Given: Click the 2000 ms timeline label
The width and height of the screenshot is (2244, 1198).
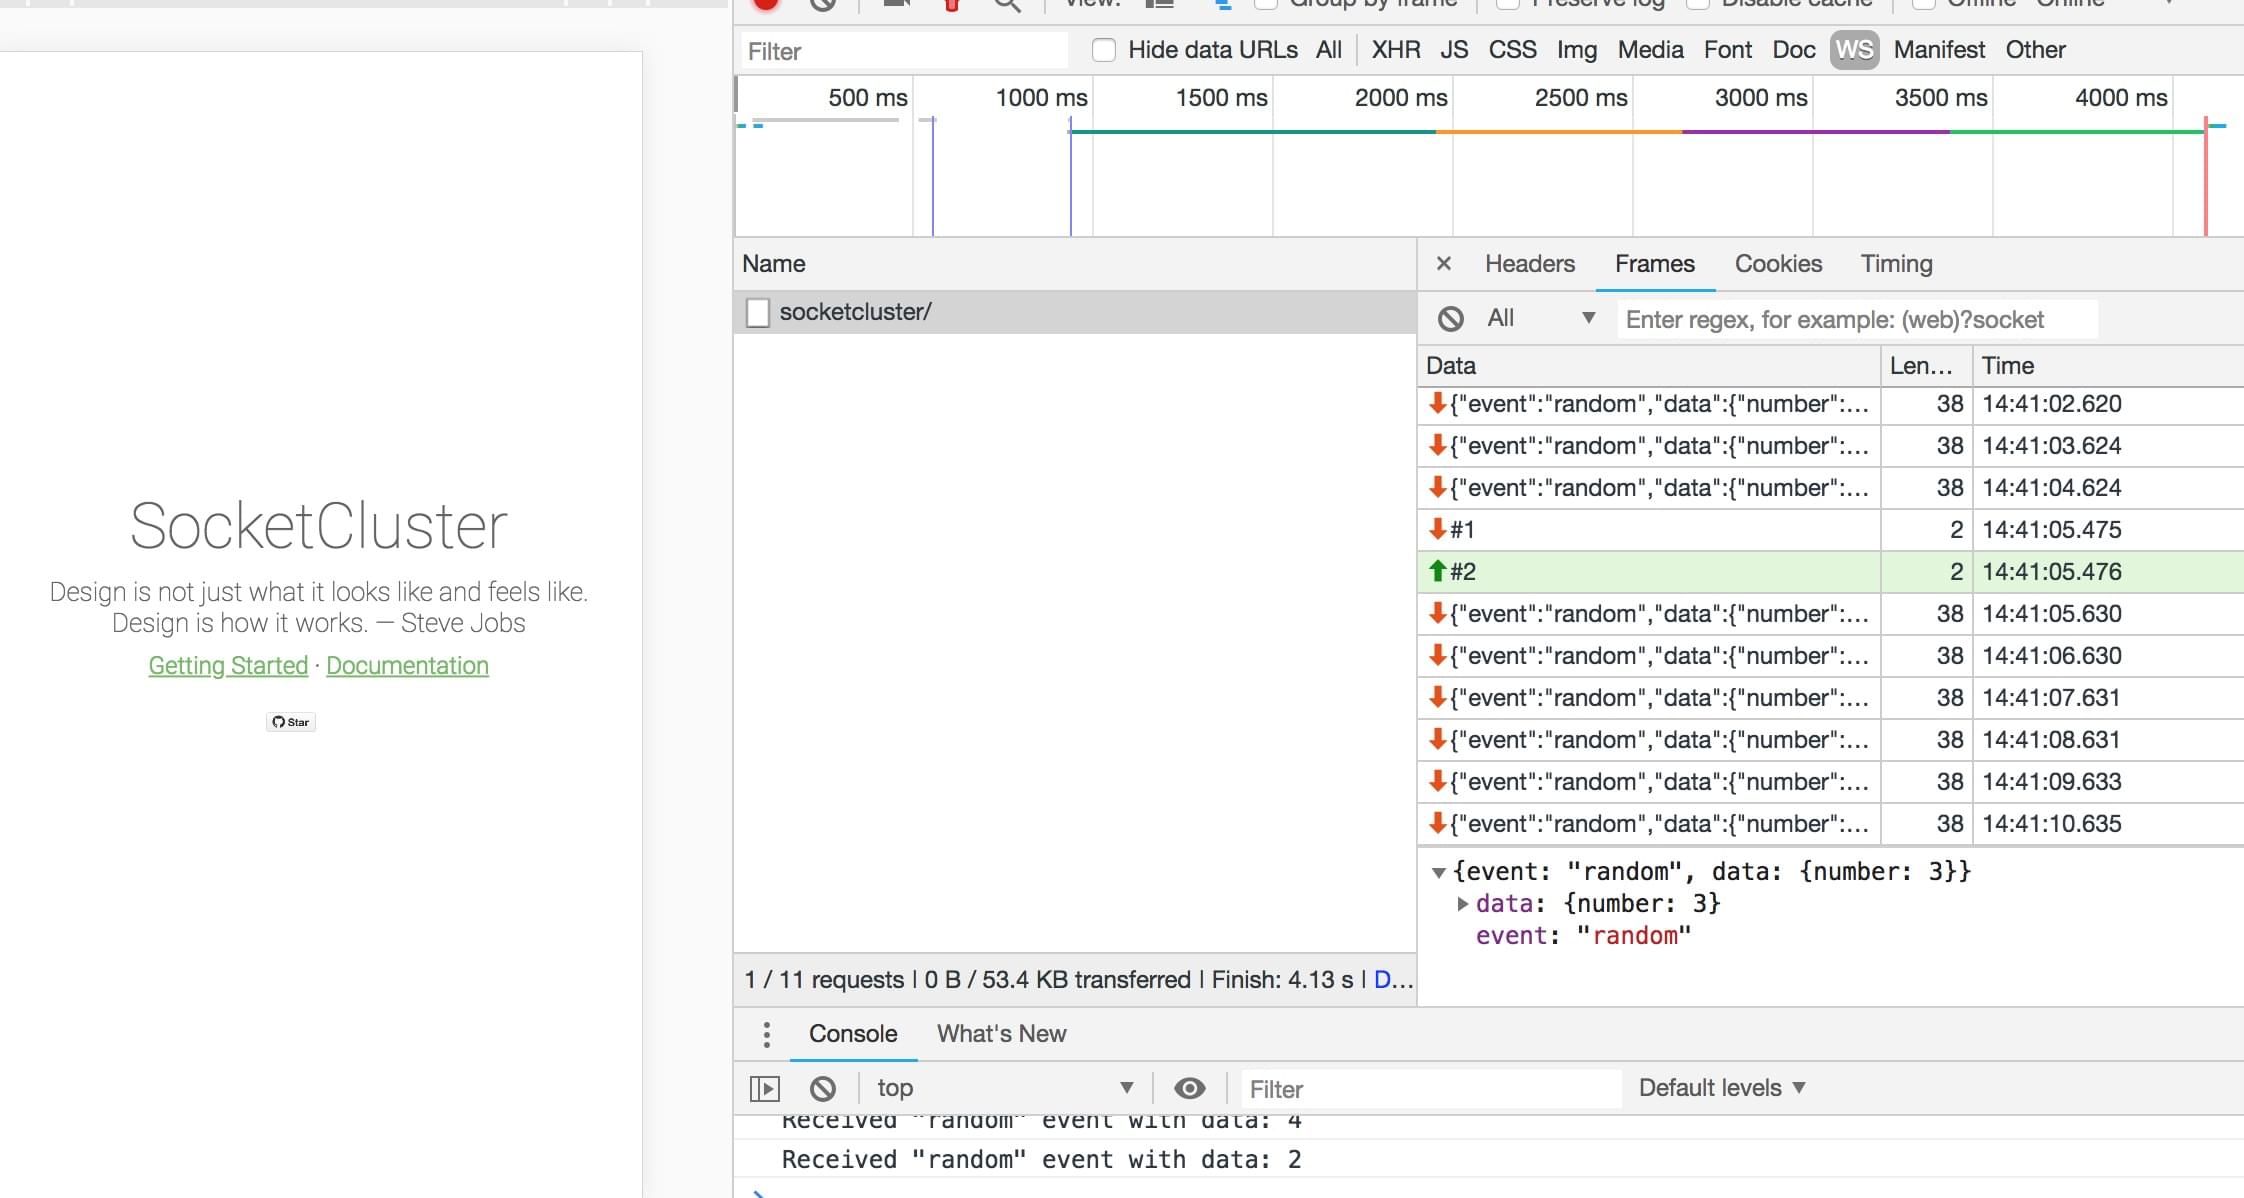Looking at the screenshot, I should [1400, 98].
